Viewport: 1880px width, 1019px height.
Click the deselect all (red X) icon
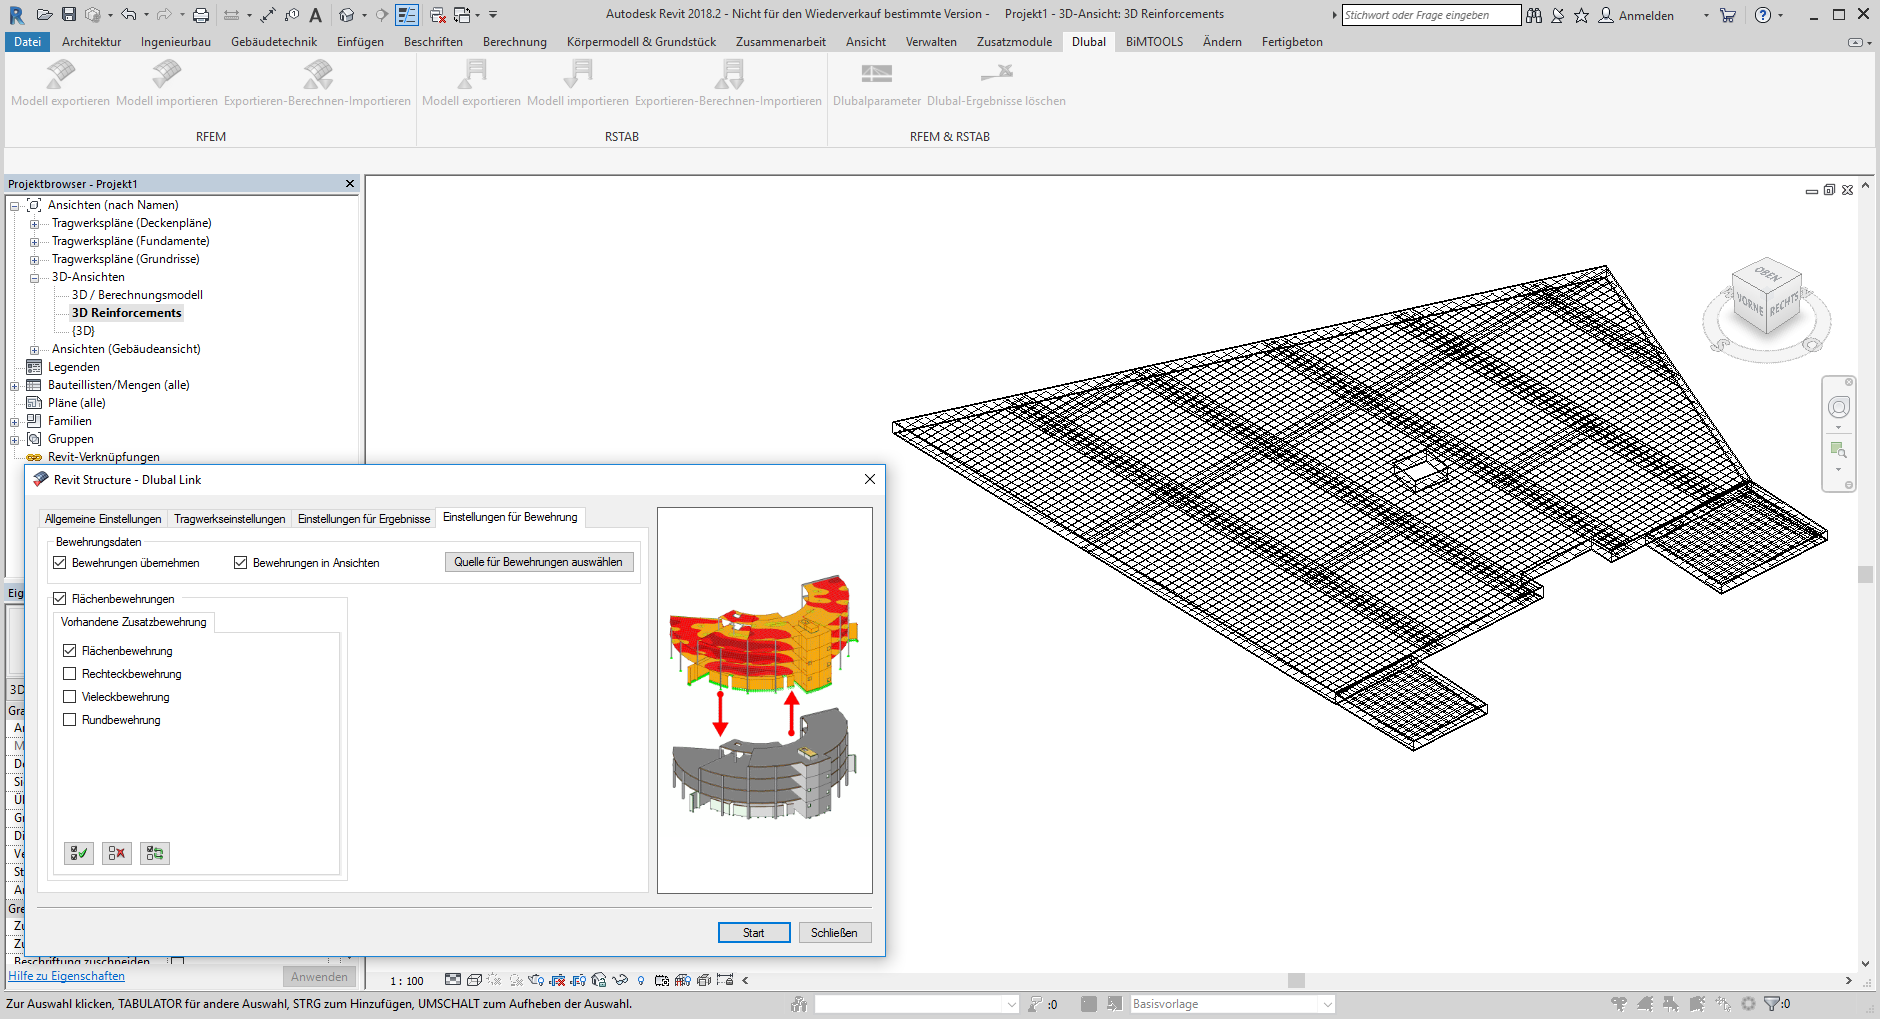[x=117, y=853]
